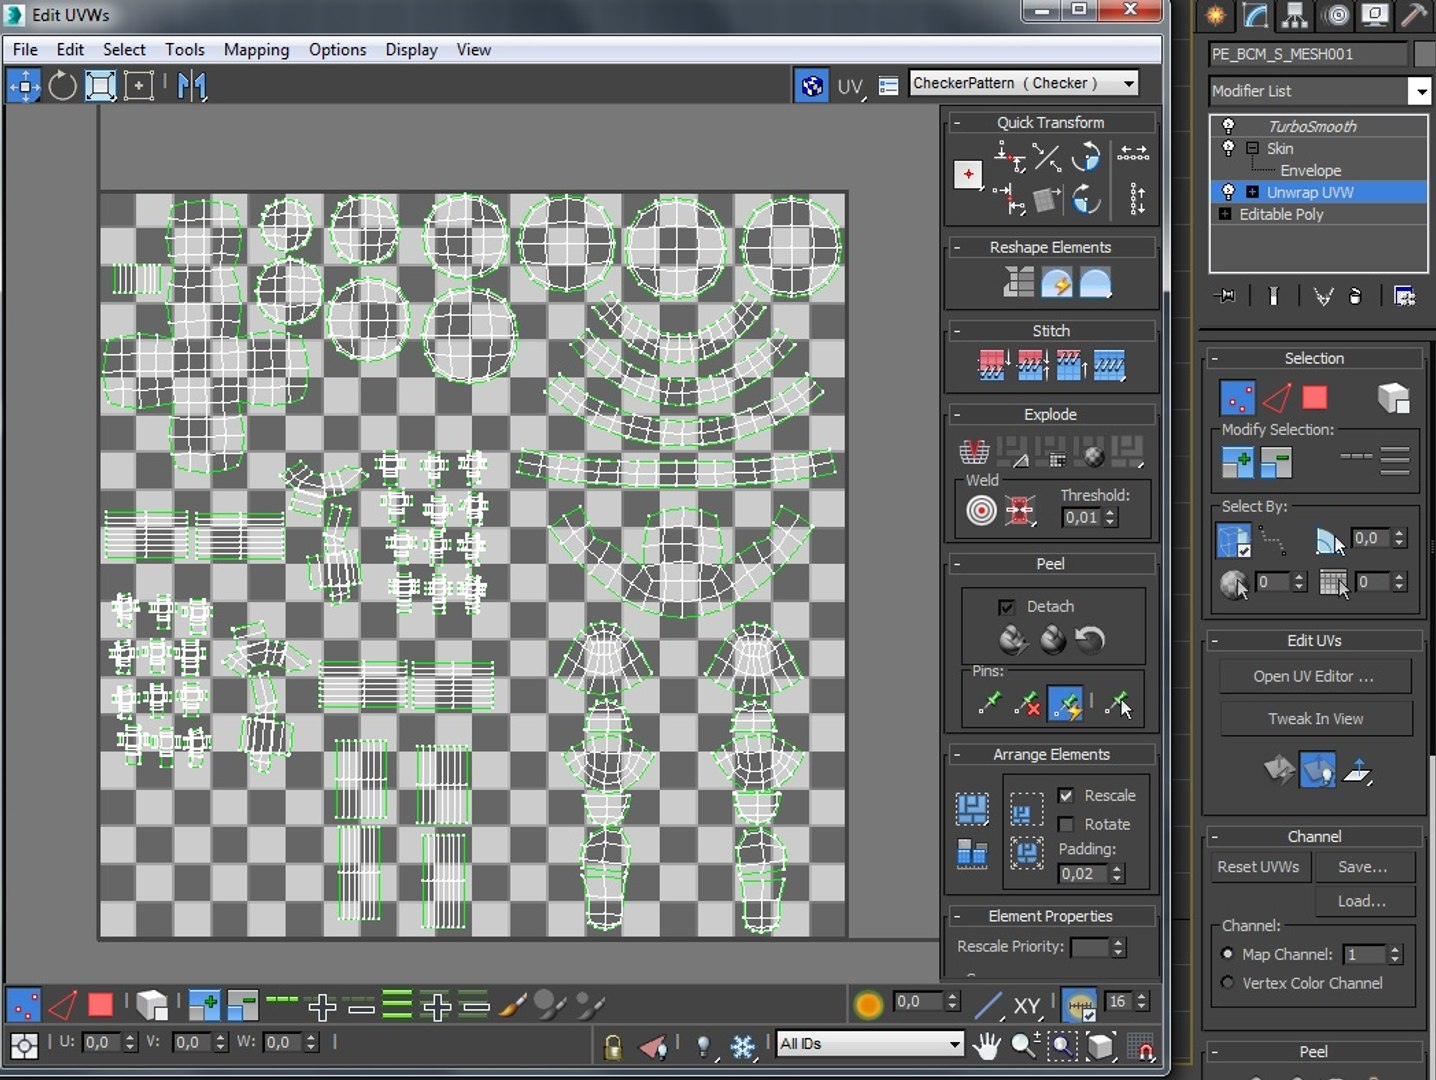The width and height of the screenshot is (1436, 1080).
Task: Click the Save... channel button
Action: (1363, 867)
